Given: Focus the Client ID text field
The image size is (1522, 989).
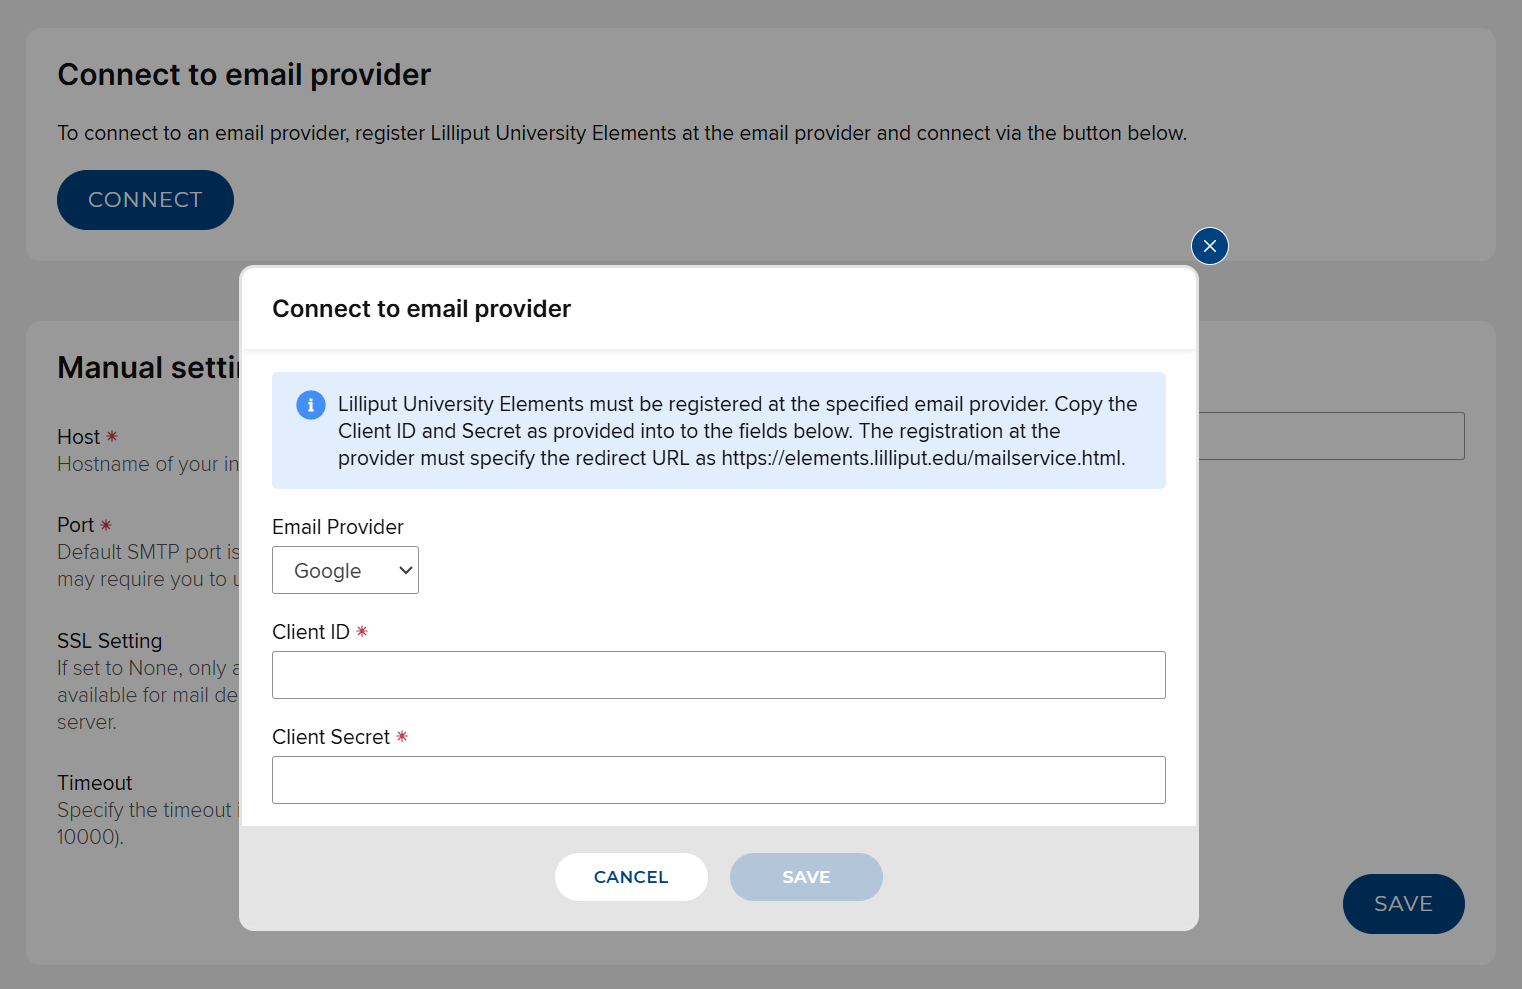Looking at the screenshot, I should (x=718, y=675).
